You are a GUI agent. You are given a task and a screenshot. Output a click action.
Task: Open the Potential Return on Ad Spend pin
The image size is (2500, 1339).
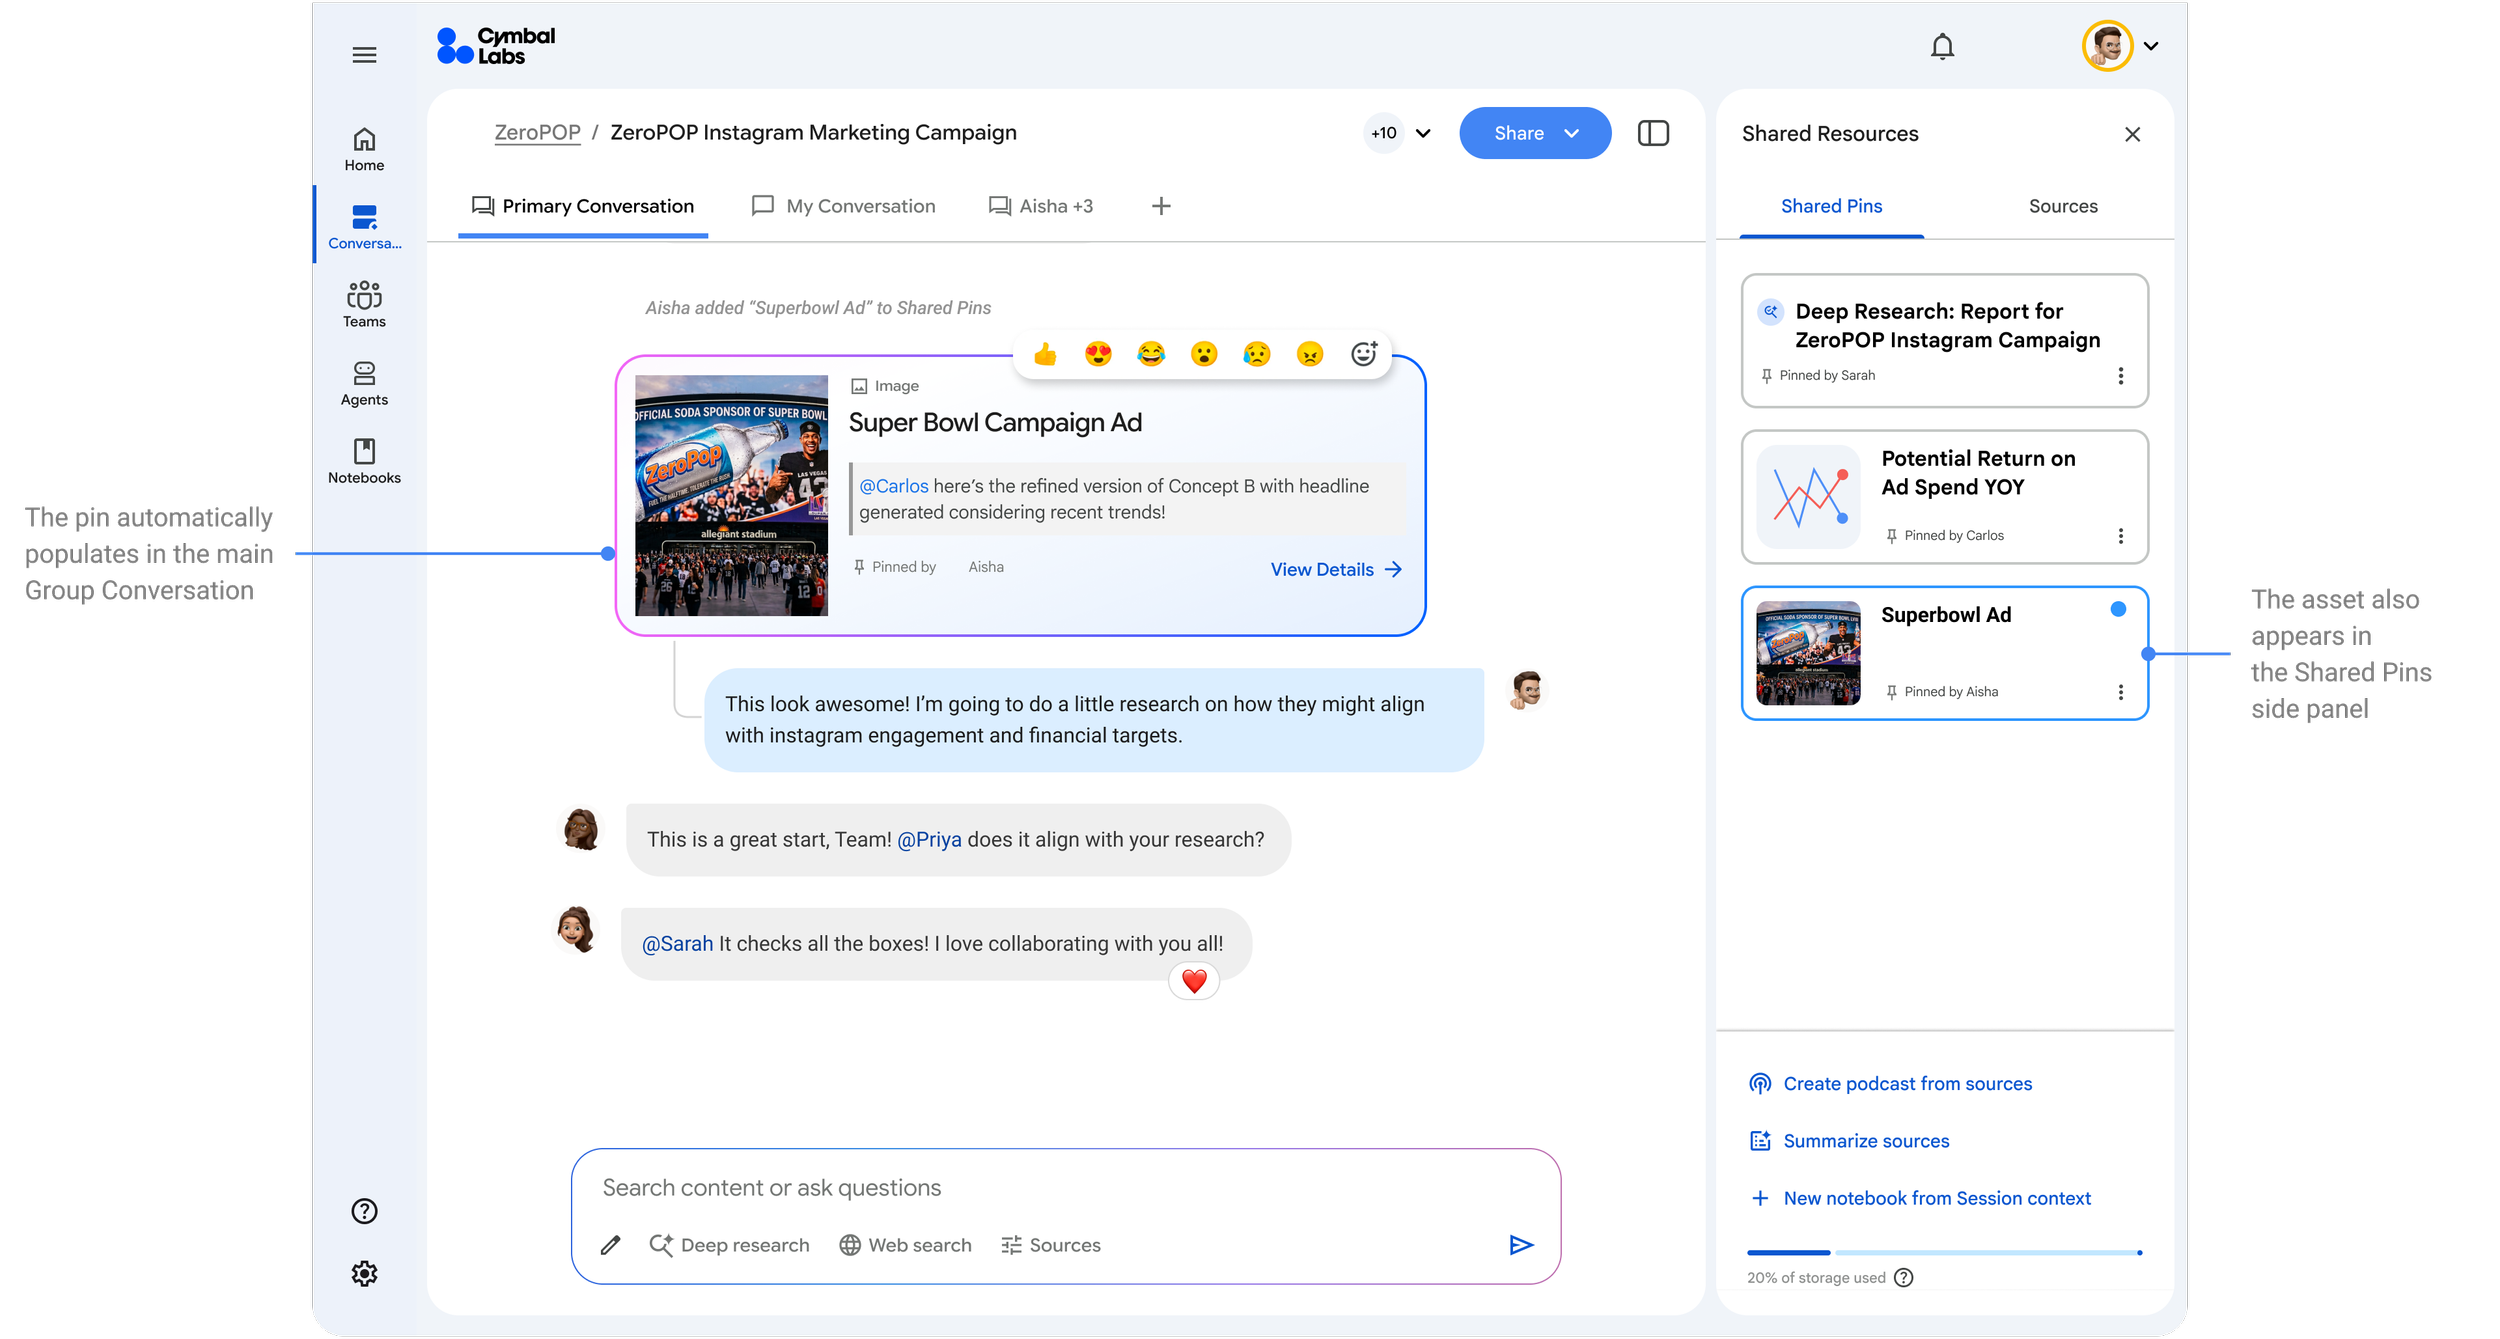1944,497
